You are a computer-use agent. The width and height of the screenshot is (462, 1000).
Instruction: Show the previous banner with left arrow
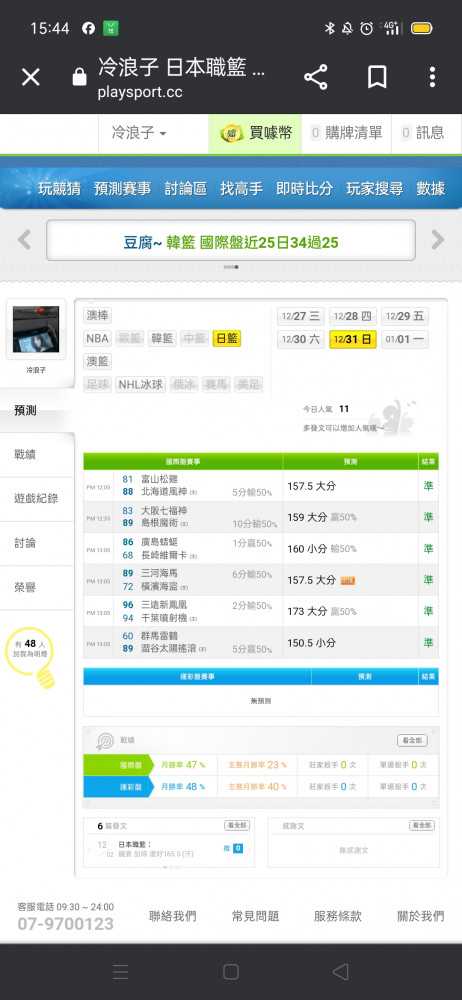pyautogui.click(x=24, y=240)
